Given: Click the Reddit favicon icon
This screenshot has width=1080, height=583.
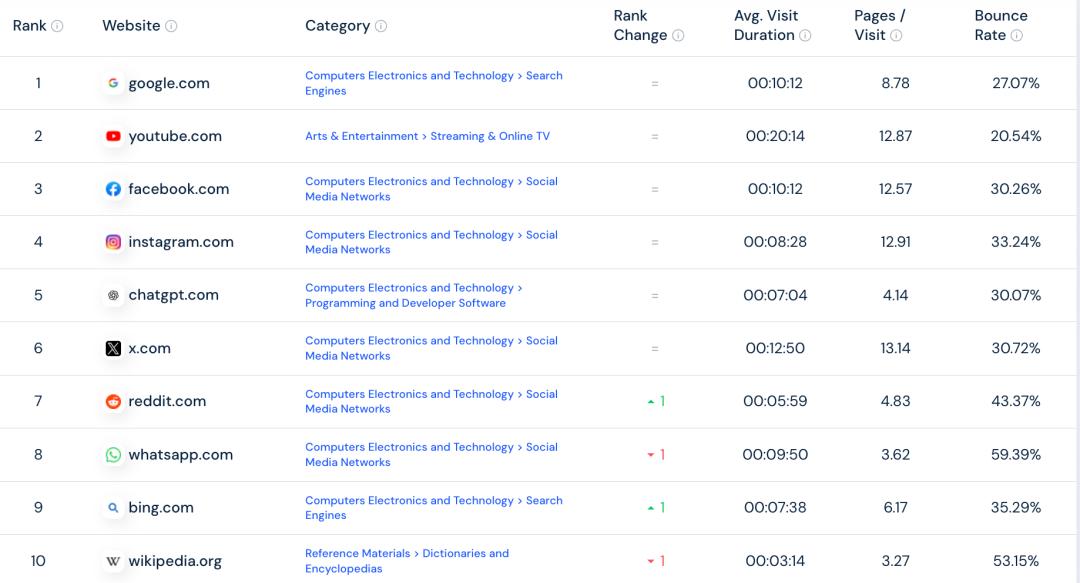Looking at the screenshot, I should (x=114, y=401).
